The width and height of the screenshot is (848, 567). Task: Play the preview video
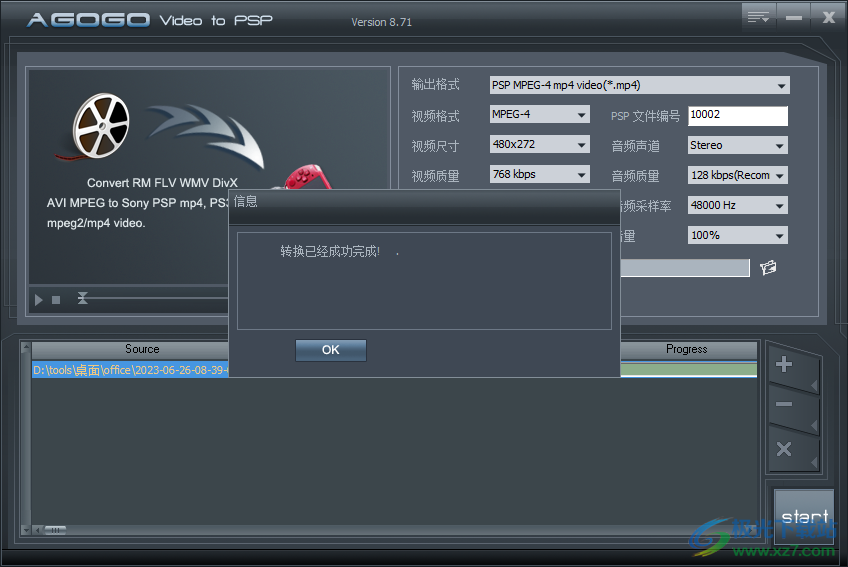38,300
